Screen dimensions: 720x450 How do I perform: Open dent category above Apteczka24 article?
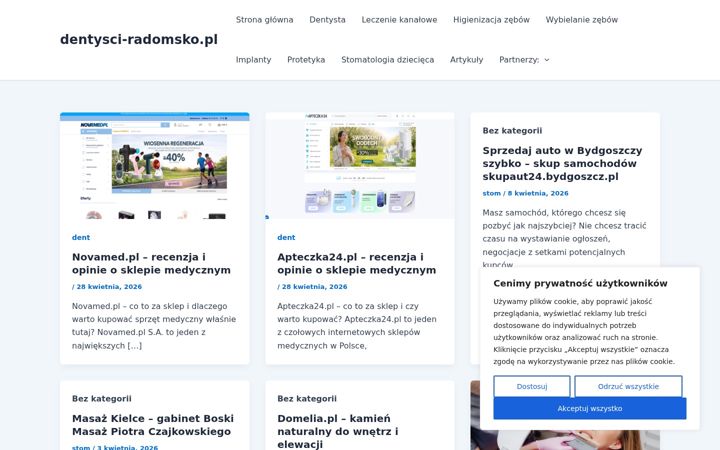pos(286,237)
